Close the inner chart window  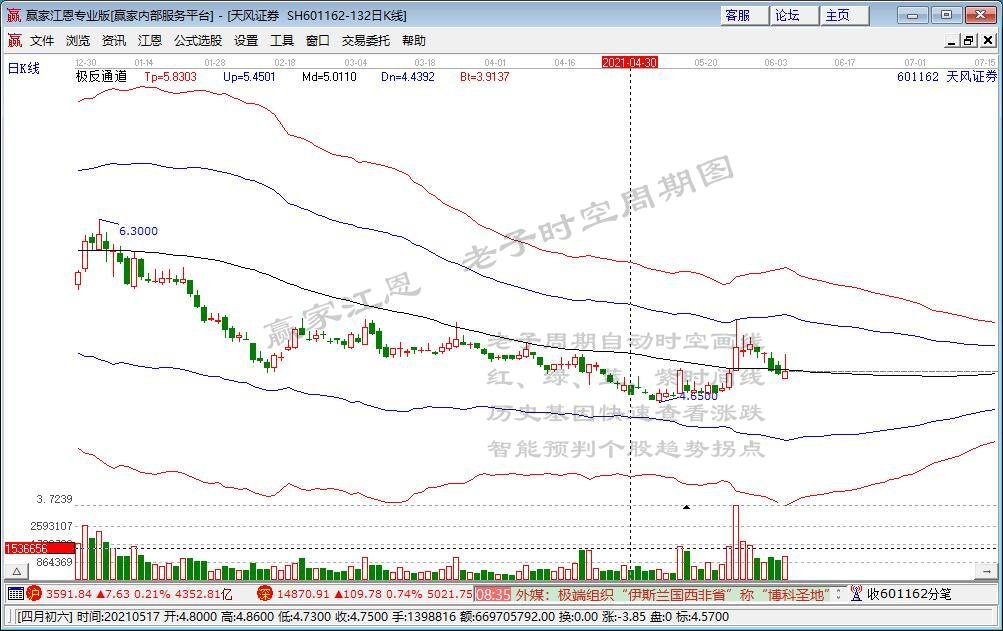pyautogui.click(x=986, y=41)
